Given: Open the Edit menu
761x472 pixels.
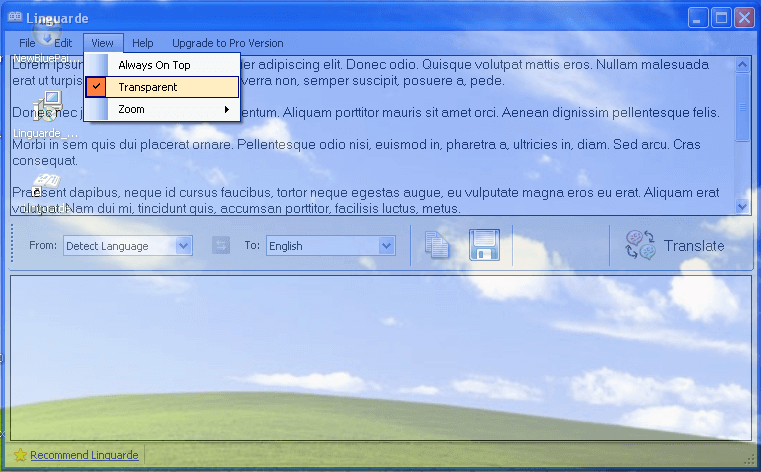Looking at the screenshot, I should click(63, 43).
